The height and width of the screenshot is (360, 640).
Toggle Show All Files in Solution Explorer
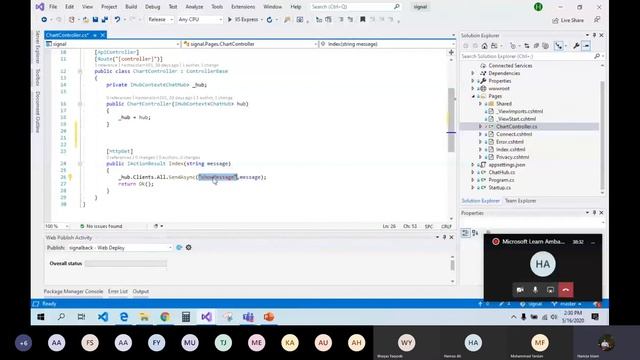coord(545,46)
